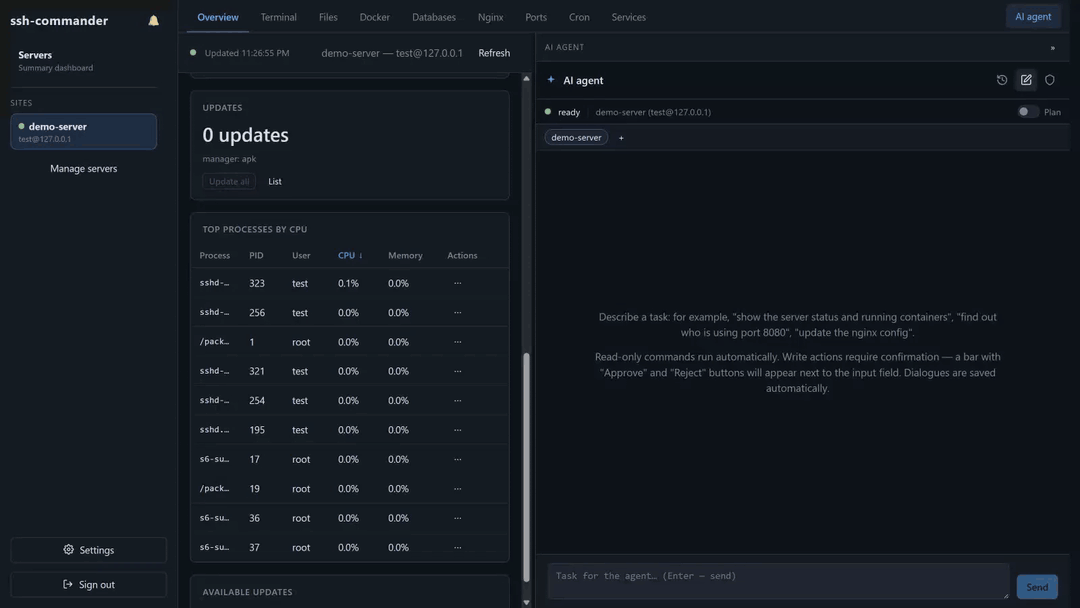Screen dimensions: 1080x608
Task: Sort processes by CPU column
Action: point(350,255)
